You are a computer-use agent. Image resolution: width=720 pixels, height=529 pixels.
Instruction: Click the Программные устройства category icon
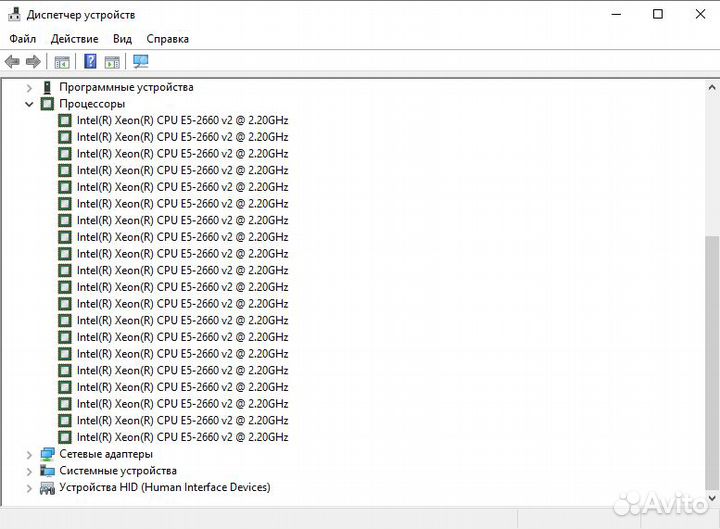click(47, 87)
